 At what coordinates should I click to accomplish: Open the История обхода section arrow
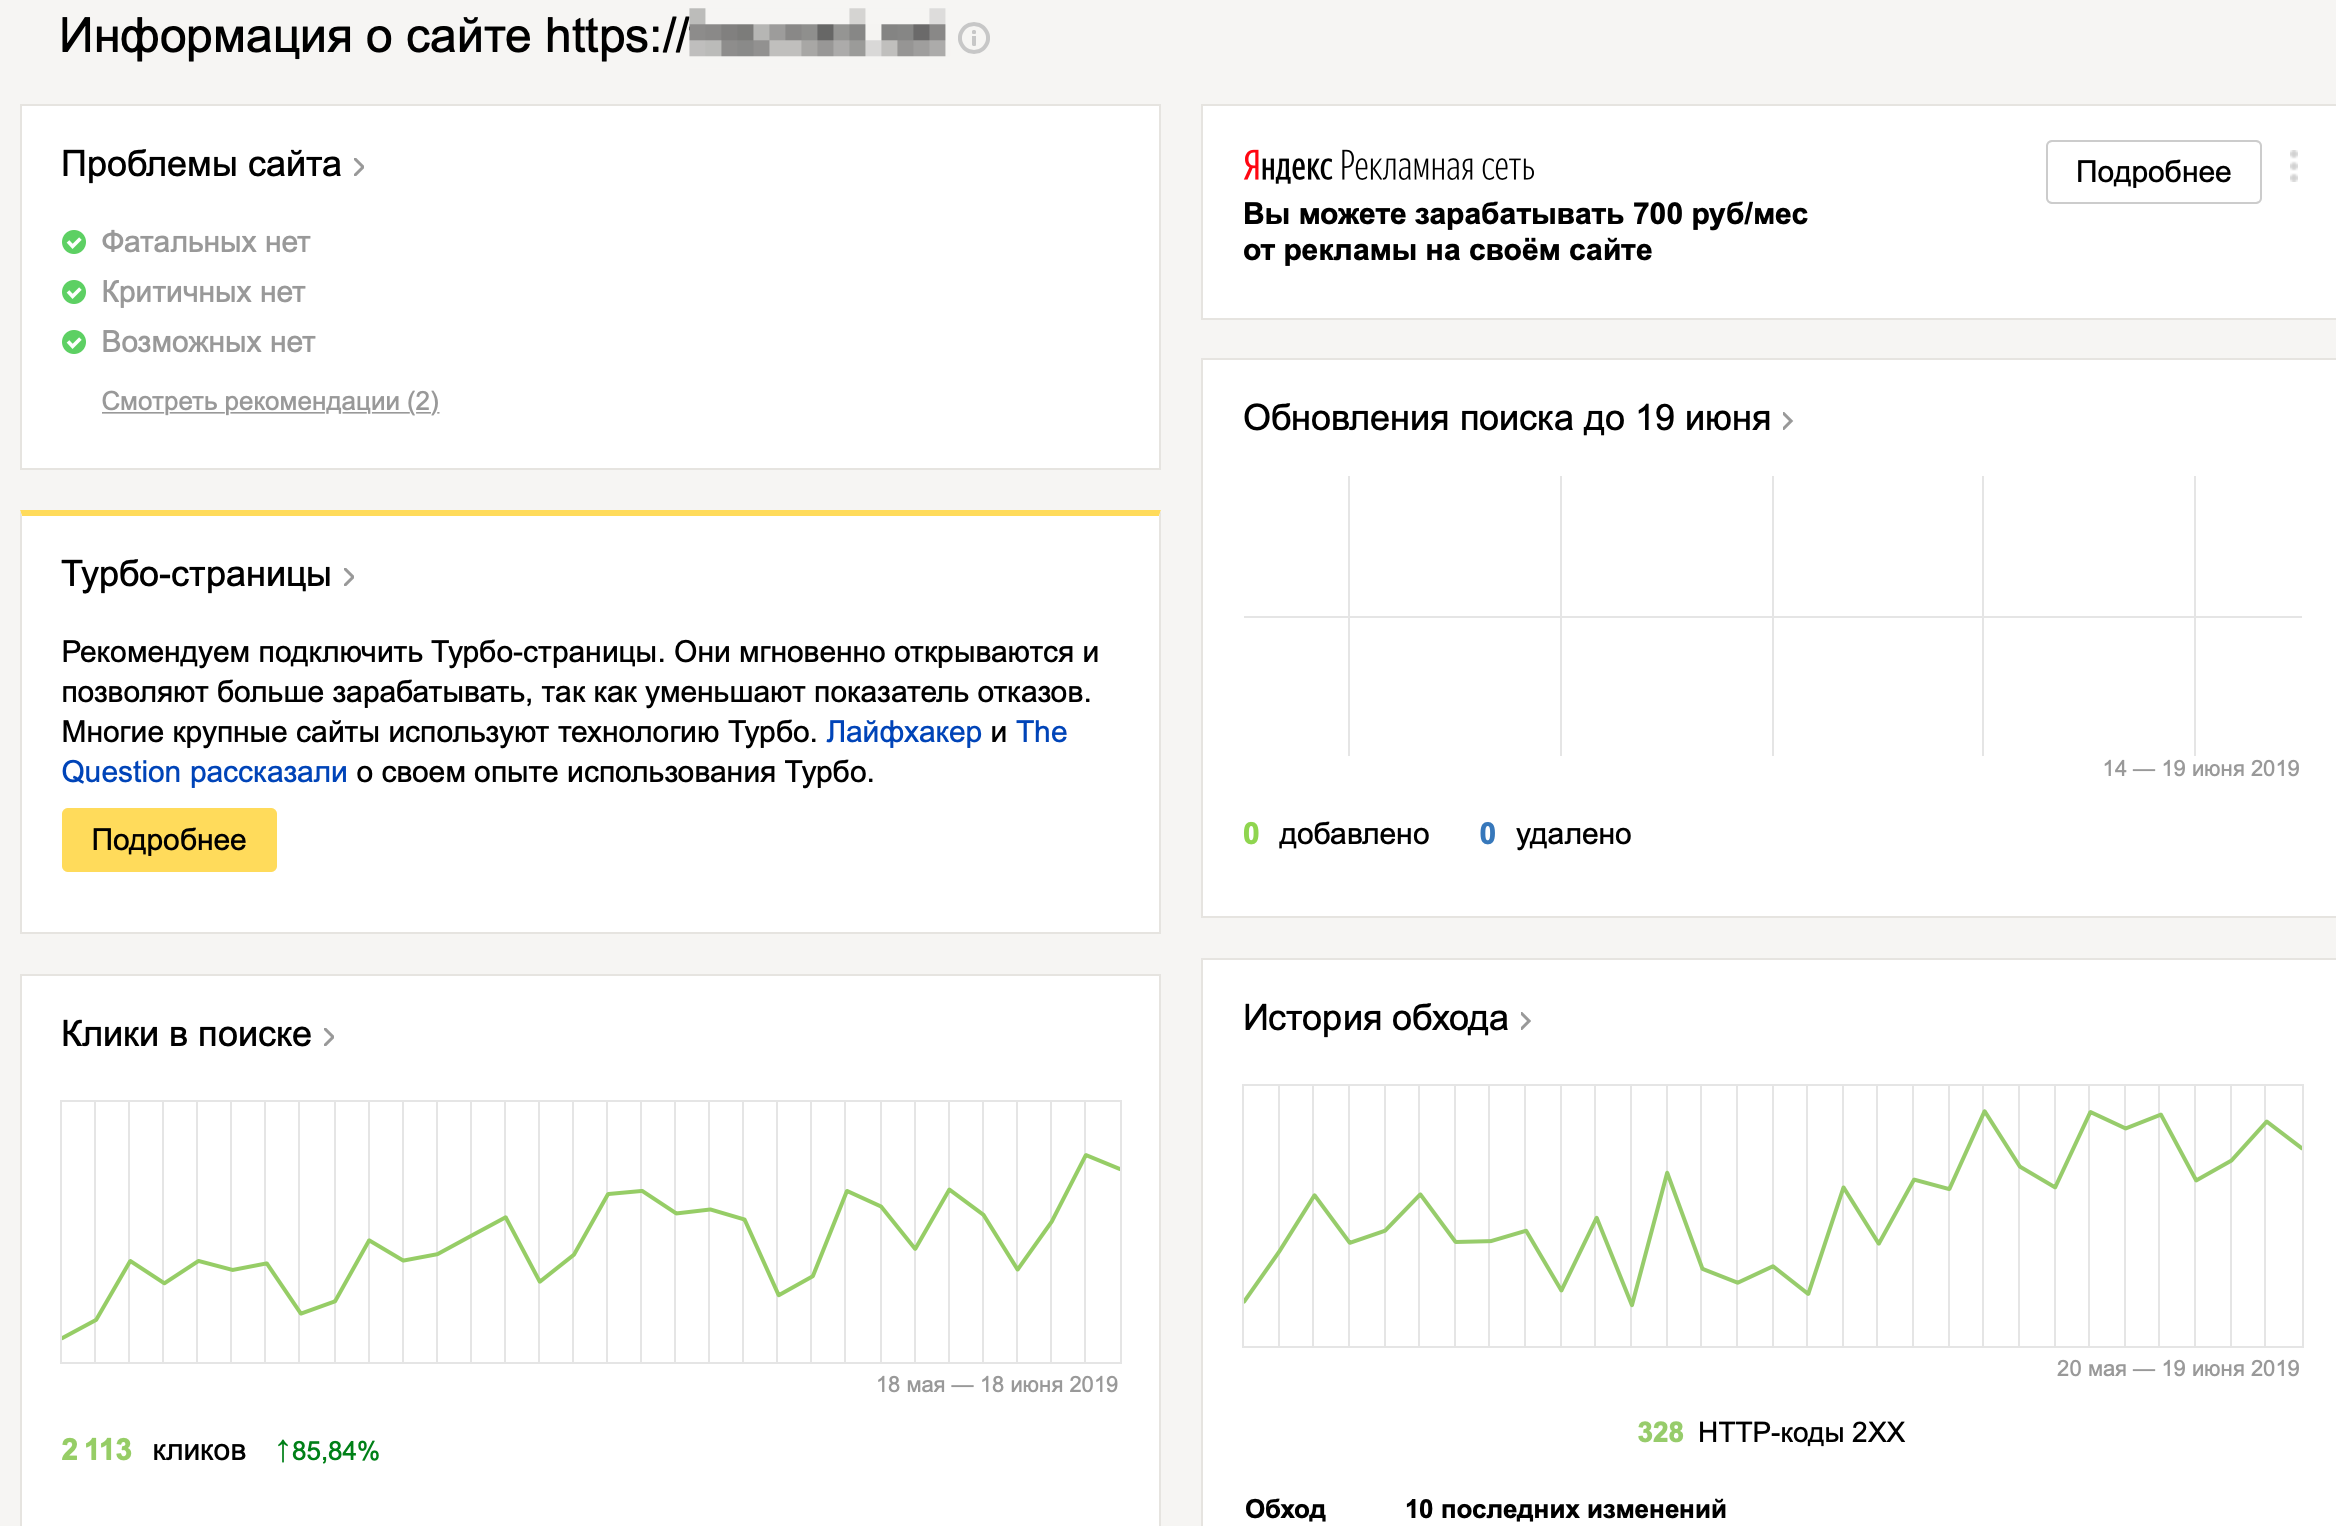(1526, 1021)
